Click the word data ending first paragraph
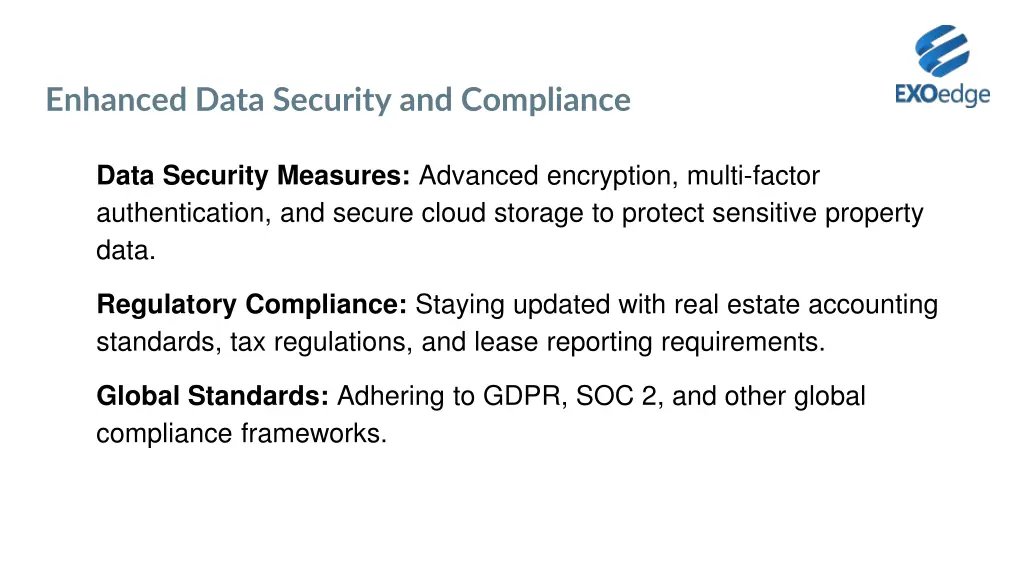The image size is (1024, 576). [x=124, y=251]
